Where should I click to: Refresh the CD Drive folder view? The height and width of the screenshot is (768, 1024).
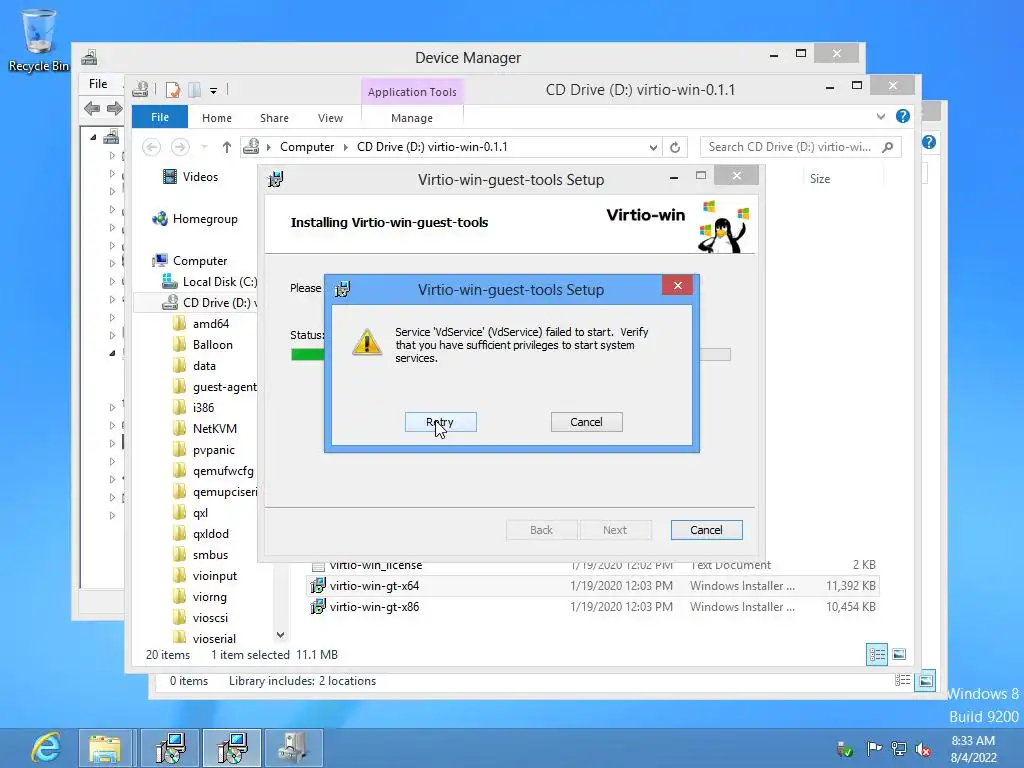[x=675, y=148]
